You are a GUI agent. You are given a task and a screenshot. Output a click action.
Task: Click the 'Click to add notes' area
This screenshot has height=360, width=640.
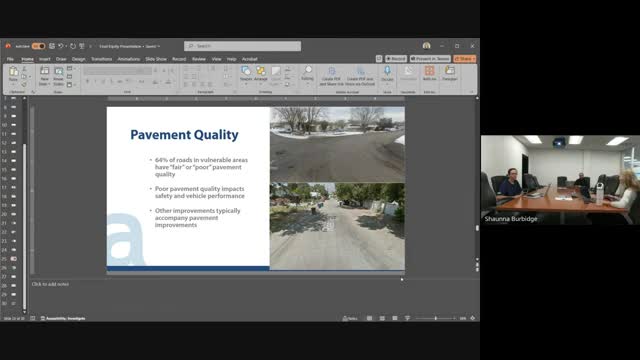[50, 284]
